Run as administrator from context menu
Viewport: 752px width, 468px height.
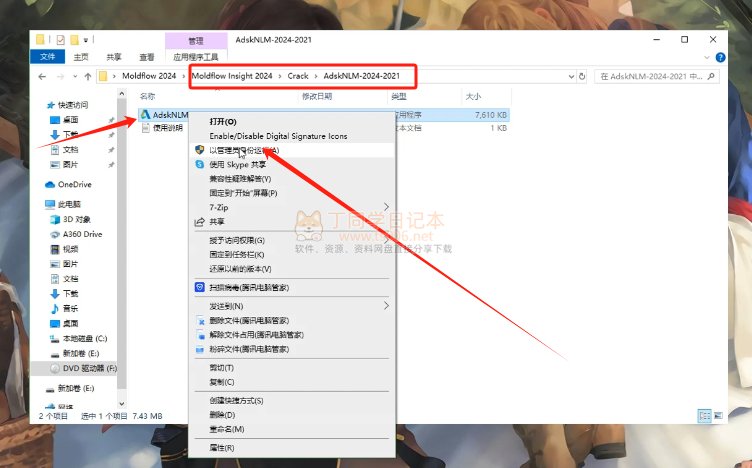coord(292,150)
